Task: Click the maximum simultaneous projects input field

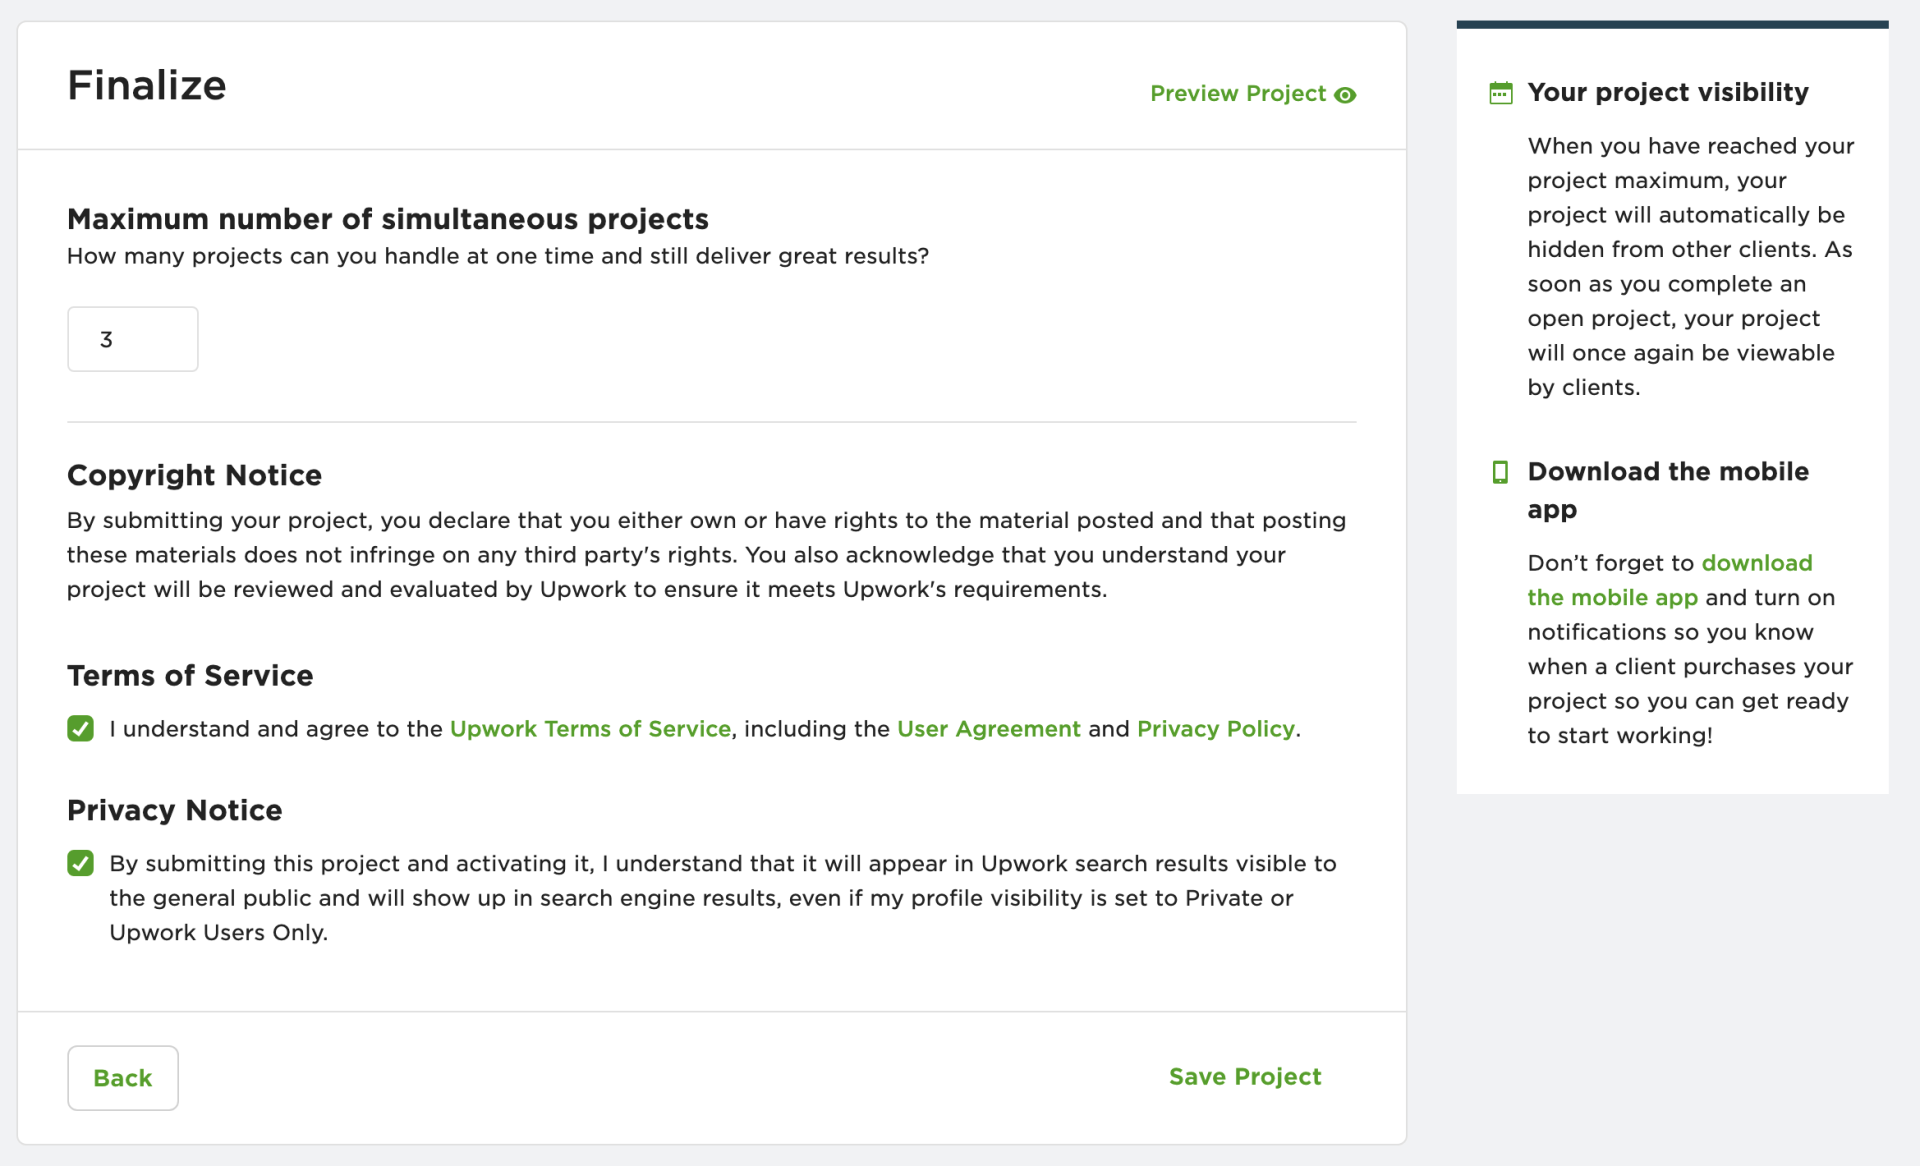Action: coord(132,339)
